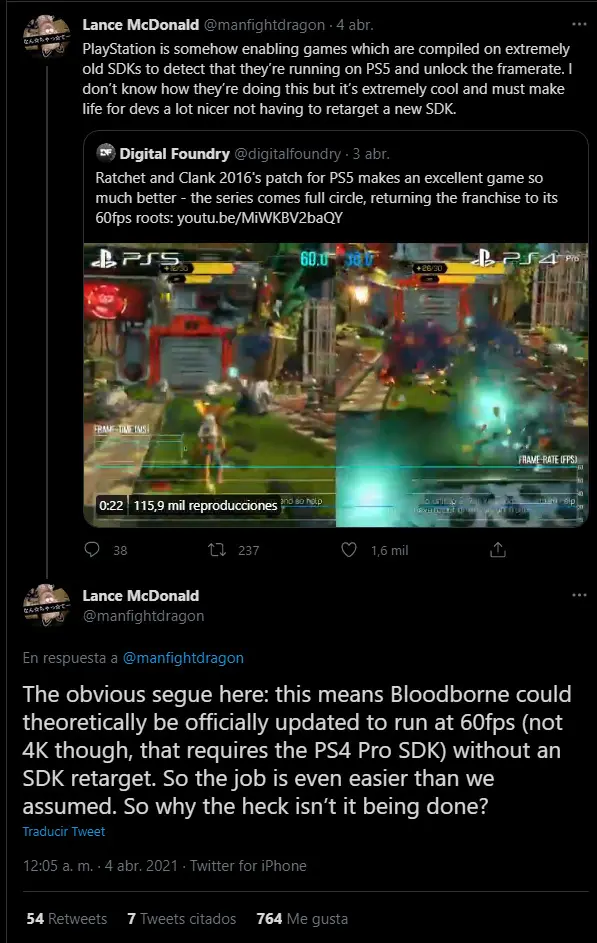View the 764 Me gusta list
The image size is (597, 943).
pos(302,919)
